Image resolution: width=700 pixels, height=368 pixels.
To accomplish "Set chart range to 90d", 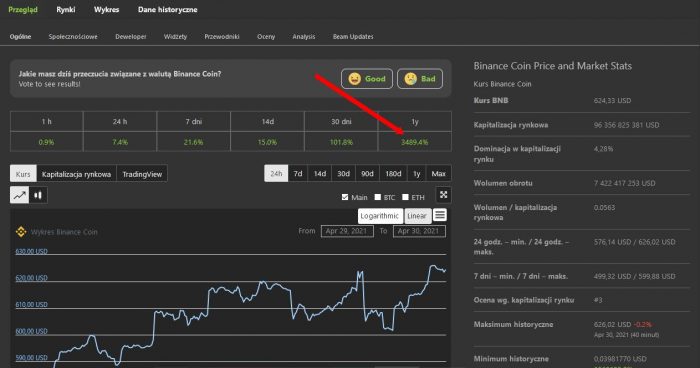I will (x=367, y=173).
